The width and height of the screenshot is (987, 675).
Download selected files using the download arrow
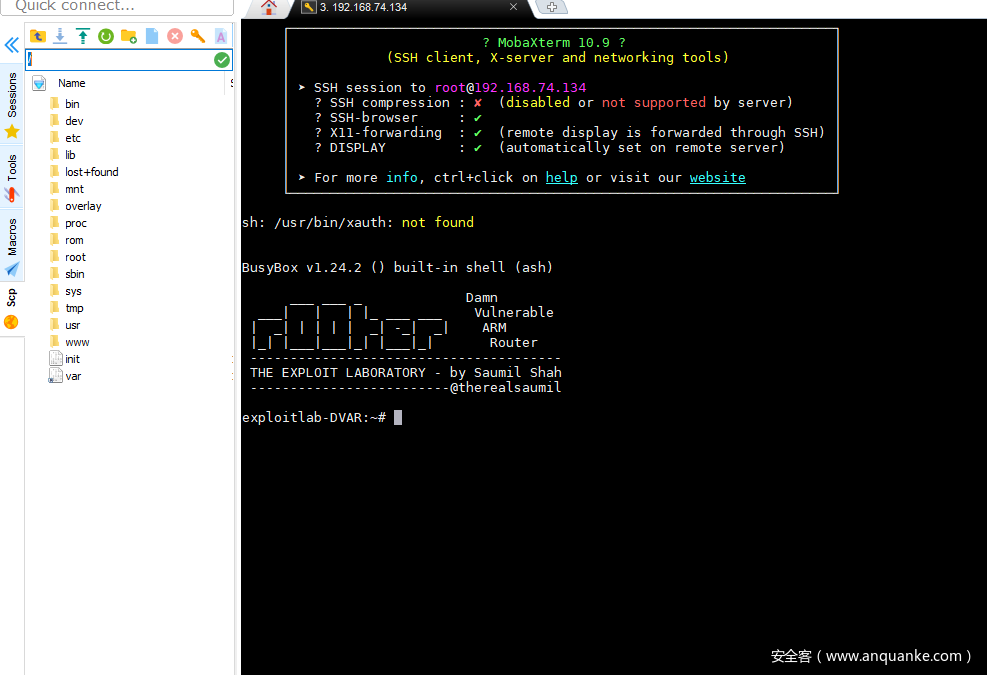[60, 36]
